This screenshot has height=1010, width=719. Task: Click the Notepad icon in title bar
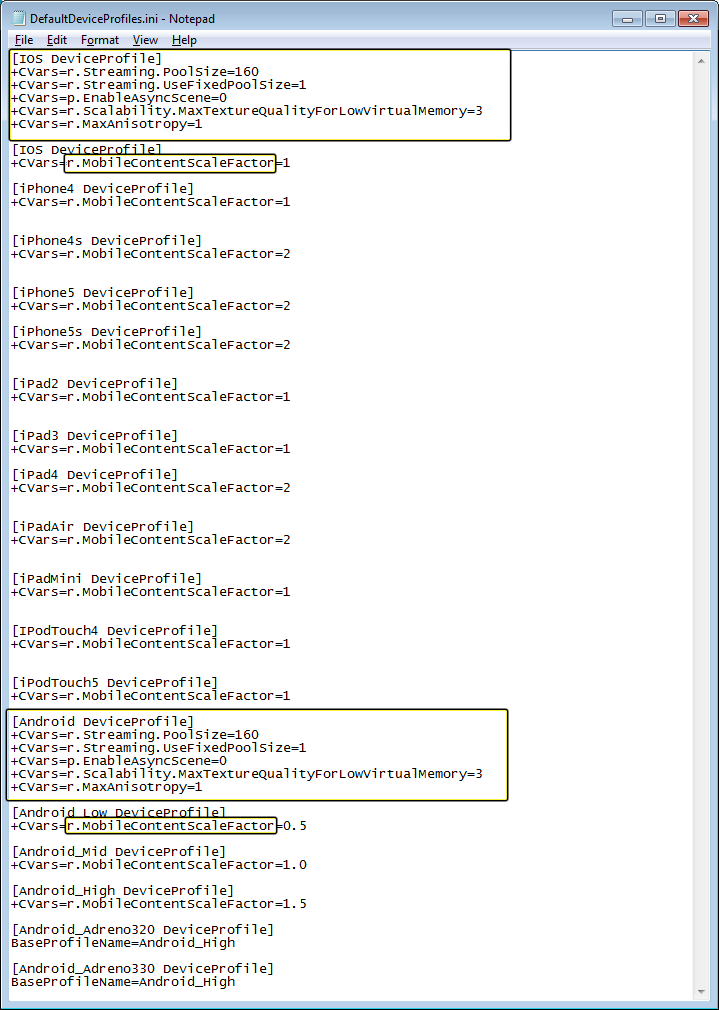coord(19,19)
